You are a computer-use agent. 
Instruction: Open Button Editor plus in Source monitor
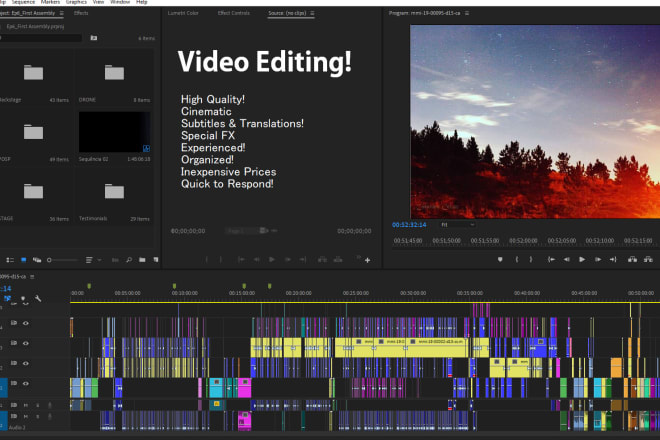[367, 261]
